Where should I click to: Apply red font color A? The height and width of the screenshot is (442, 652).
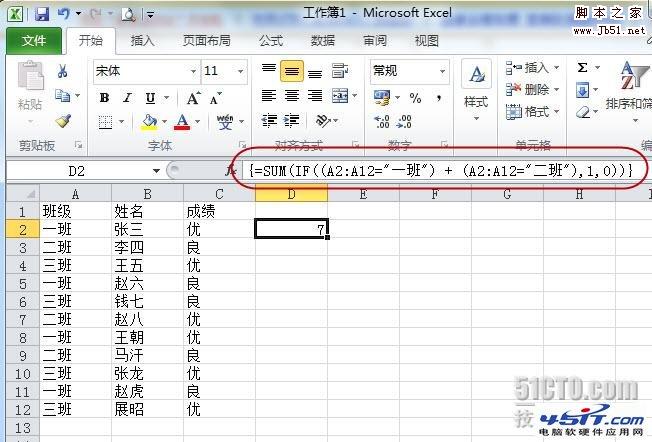(182, 122)
